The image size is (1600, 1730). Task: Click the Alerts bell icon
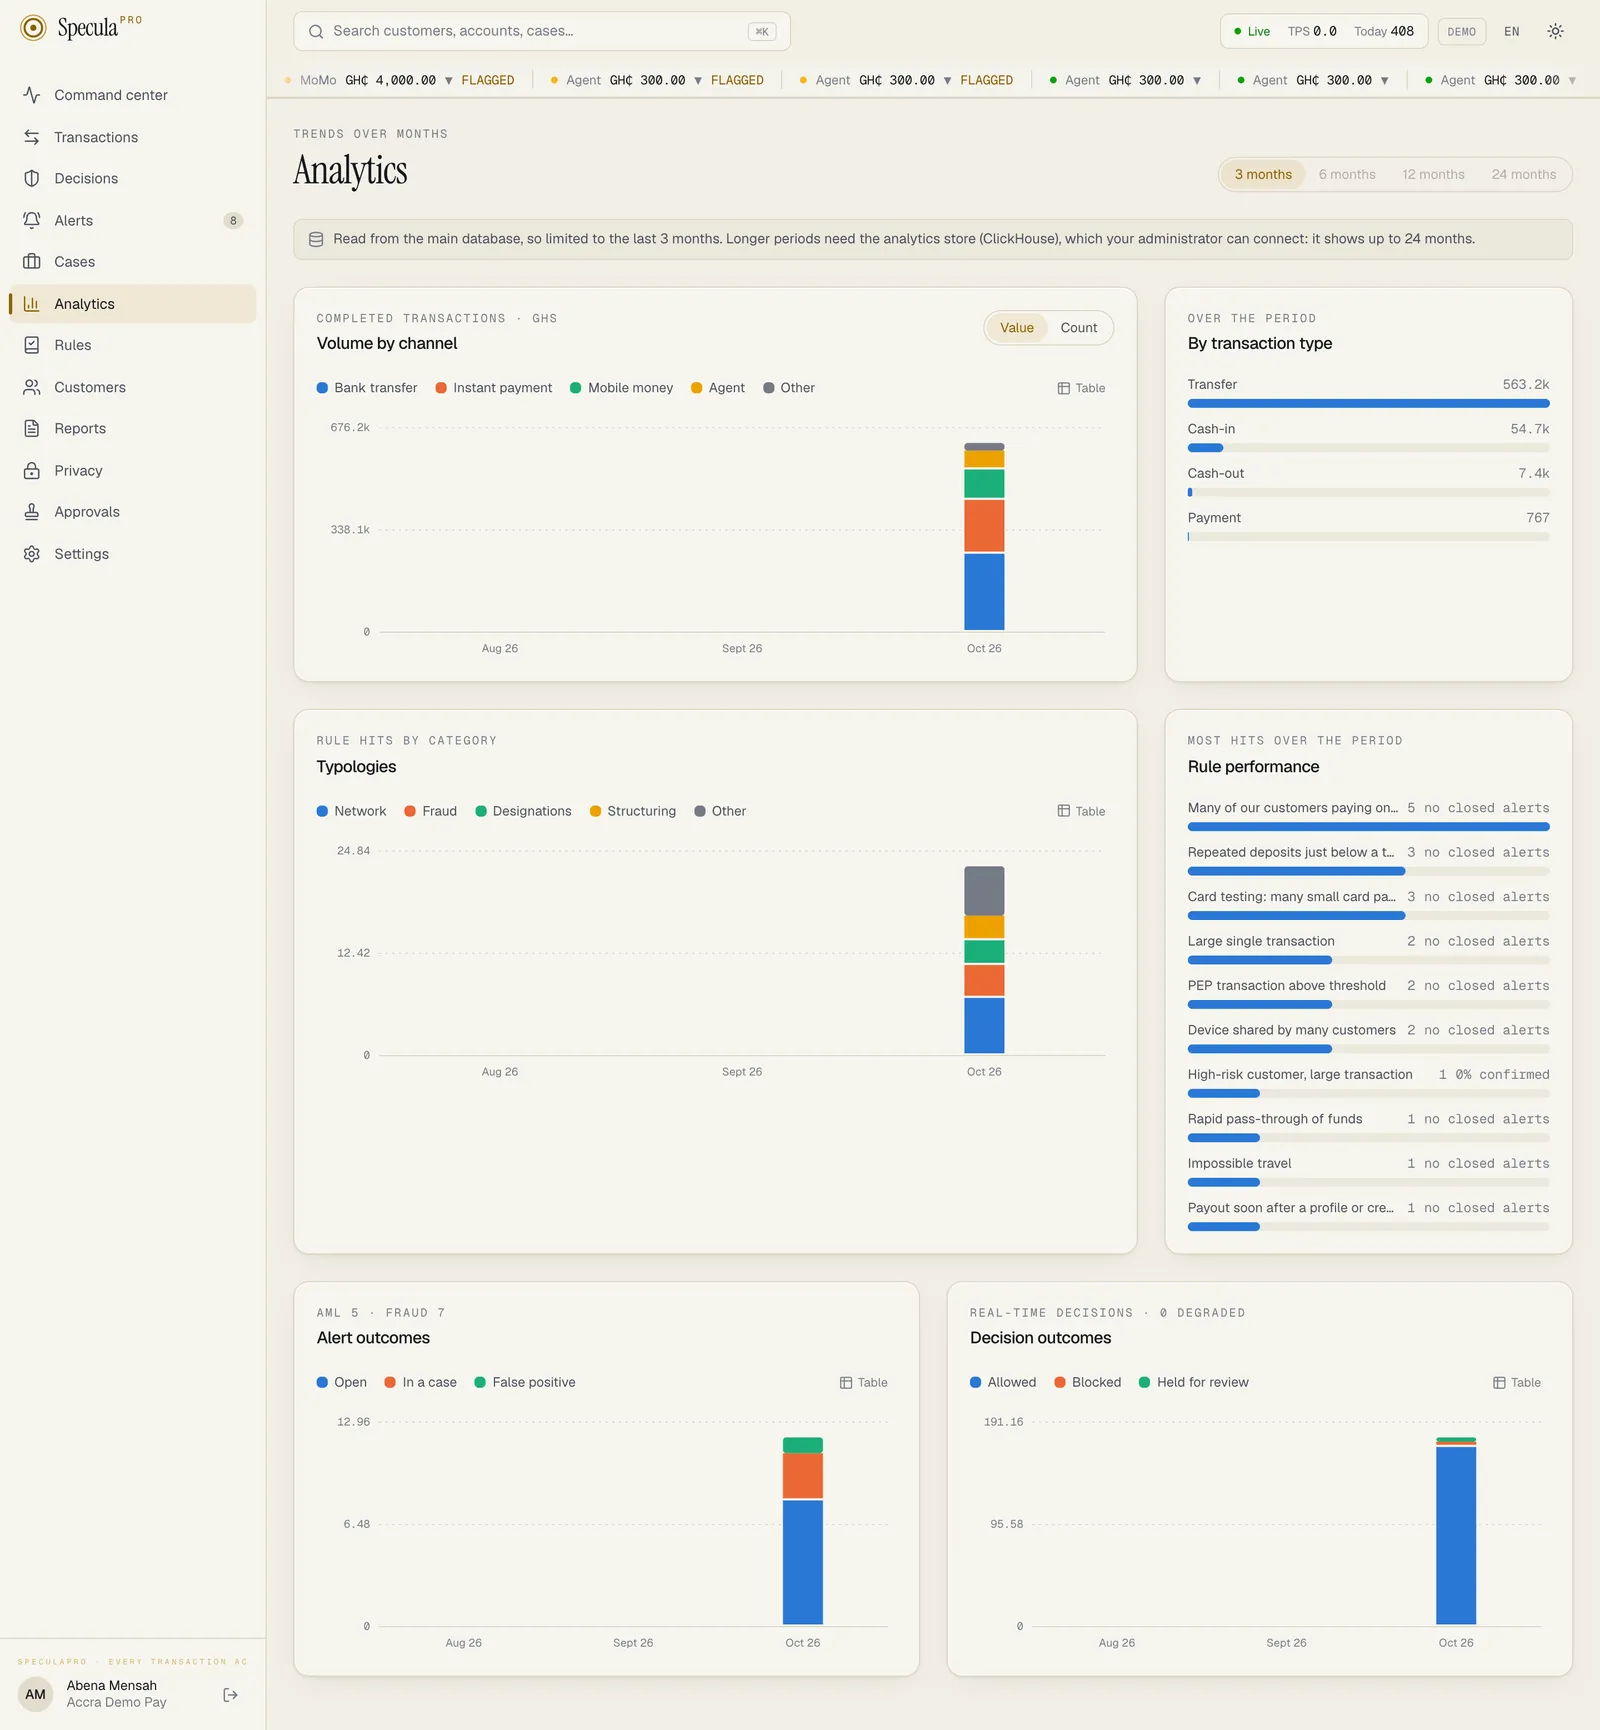[x=32, y=220]
